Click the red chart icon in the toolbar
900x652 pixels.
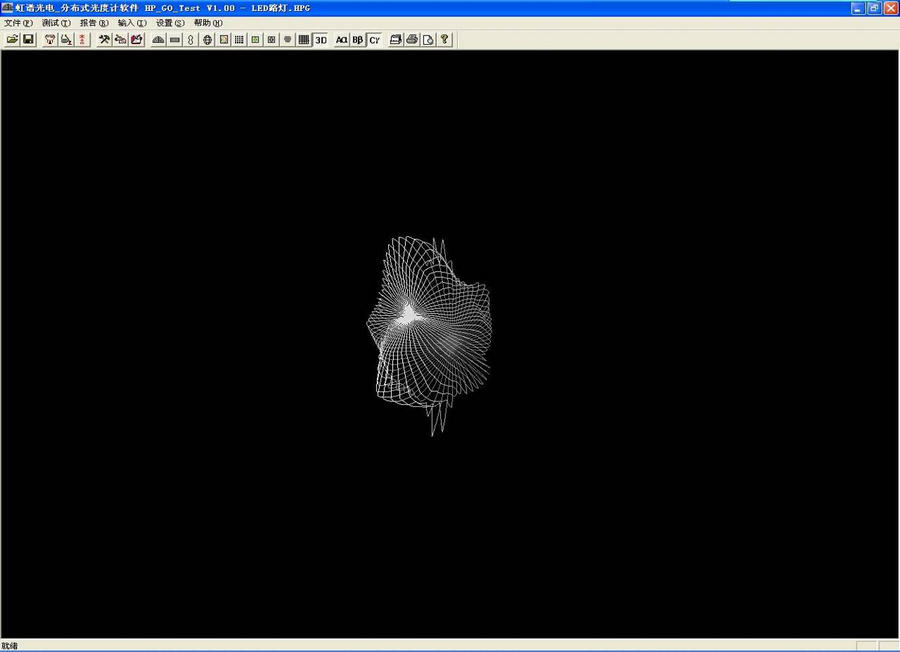click(137, 40)
